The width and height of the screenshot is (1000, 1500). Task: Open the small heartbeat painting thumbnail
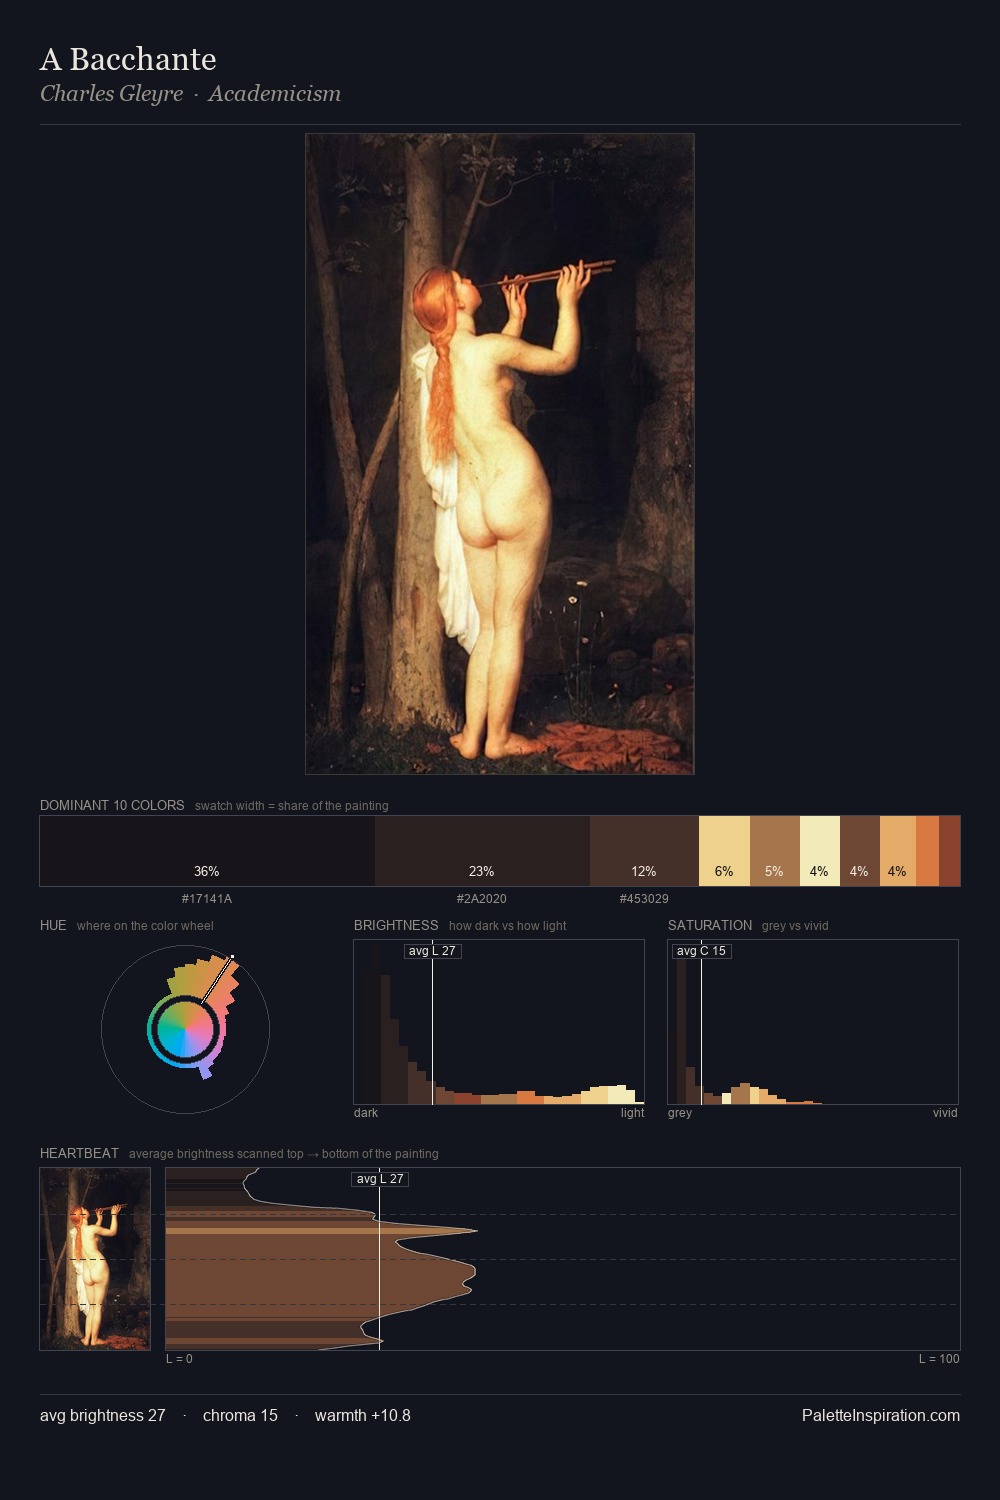tap(95, 1259)
